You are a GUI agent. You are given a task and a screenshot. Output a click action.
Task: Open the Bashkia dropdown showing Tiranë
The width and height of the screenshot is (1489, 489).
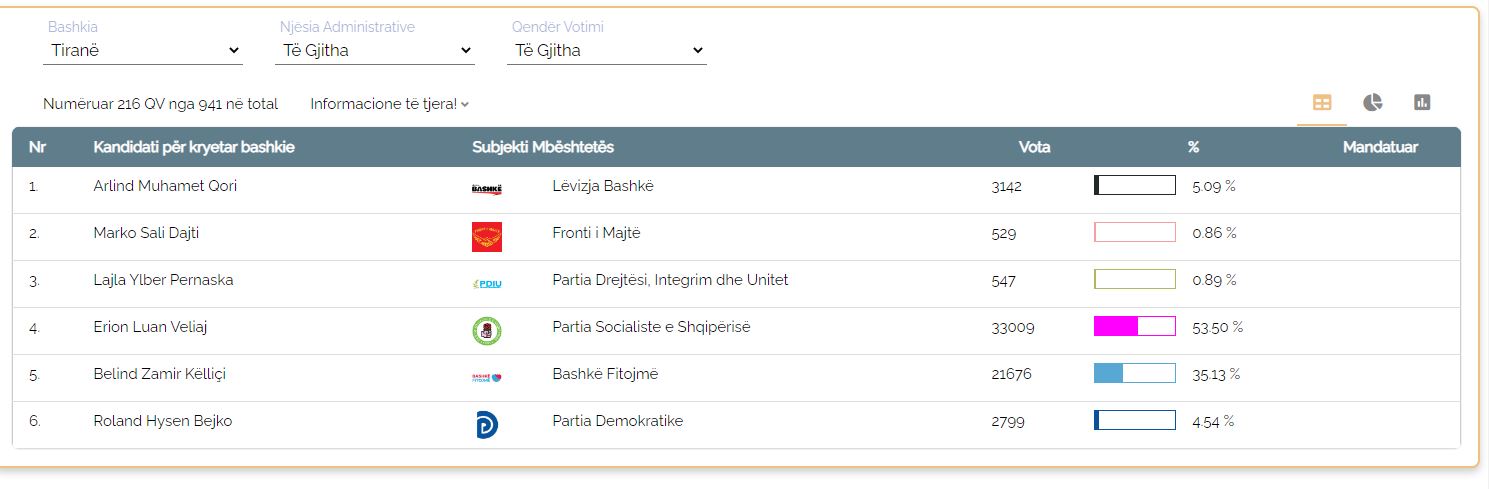coord(143,50)
